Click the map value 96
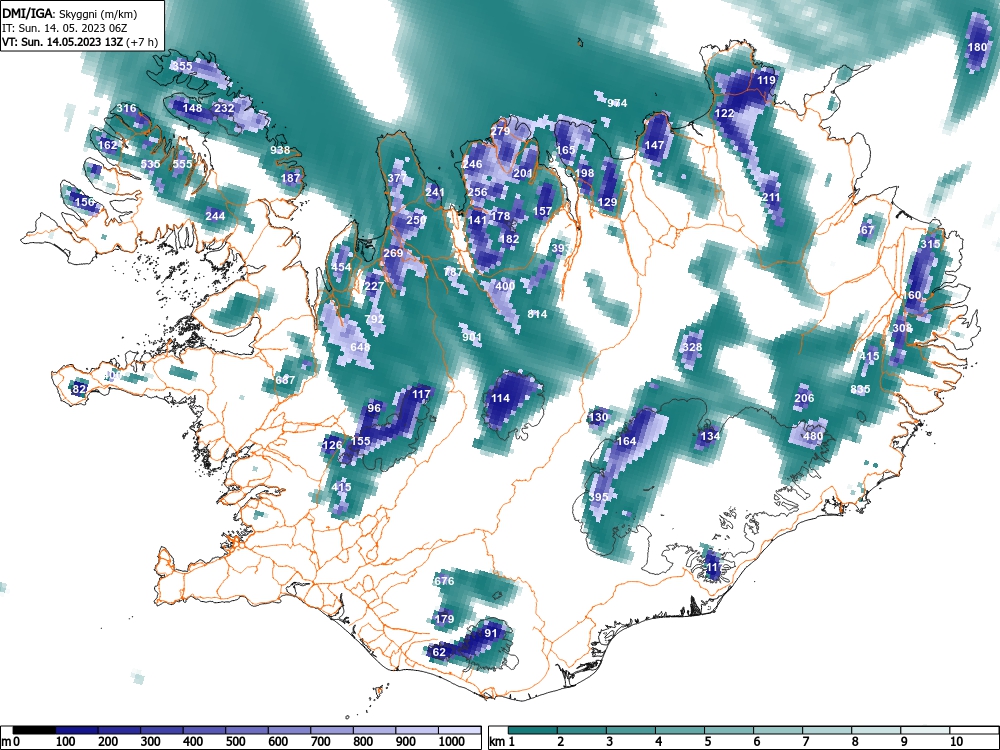This screenshot has height=750, width=1000. tap(374, 409)
